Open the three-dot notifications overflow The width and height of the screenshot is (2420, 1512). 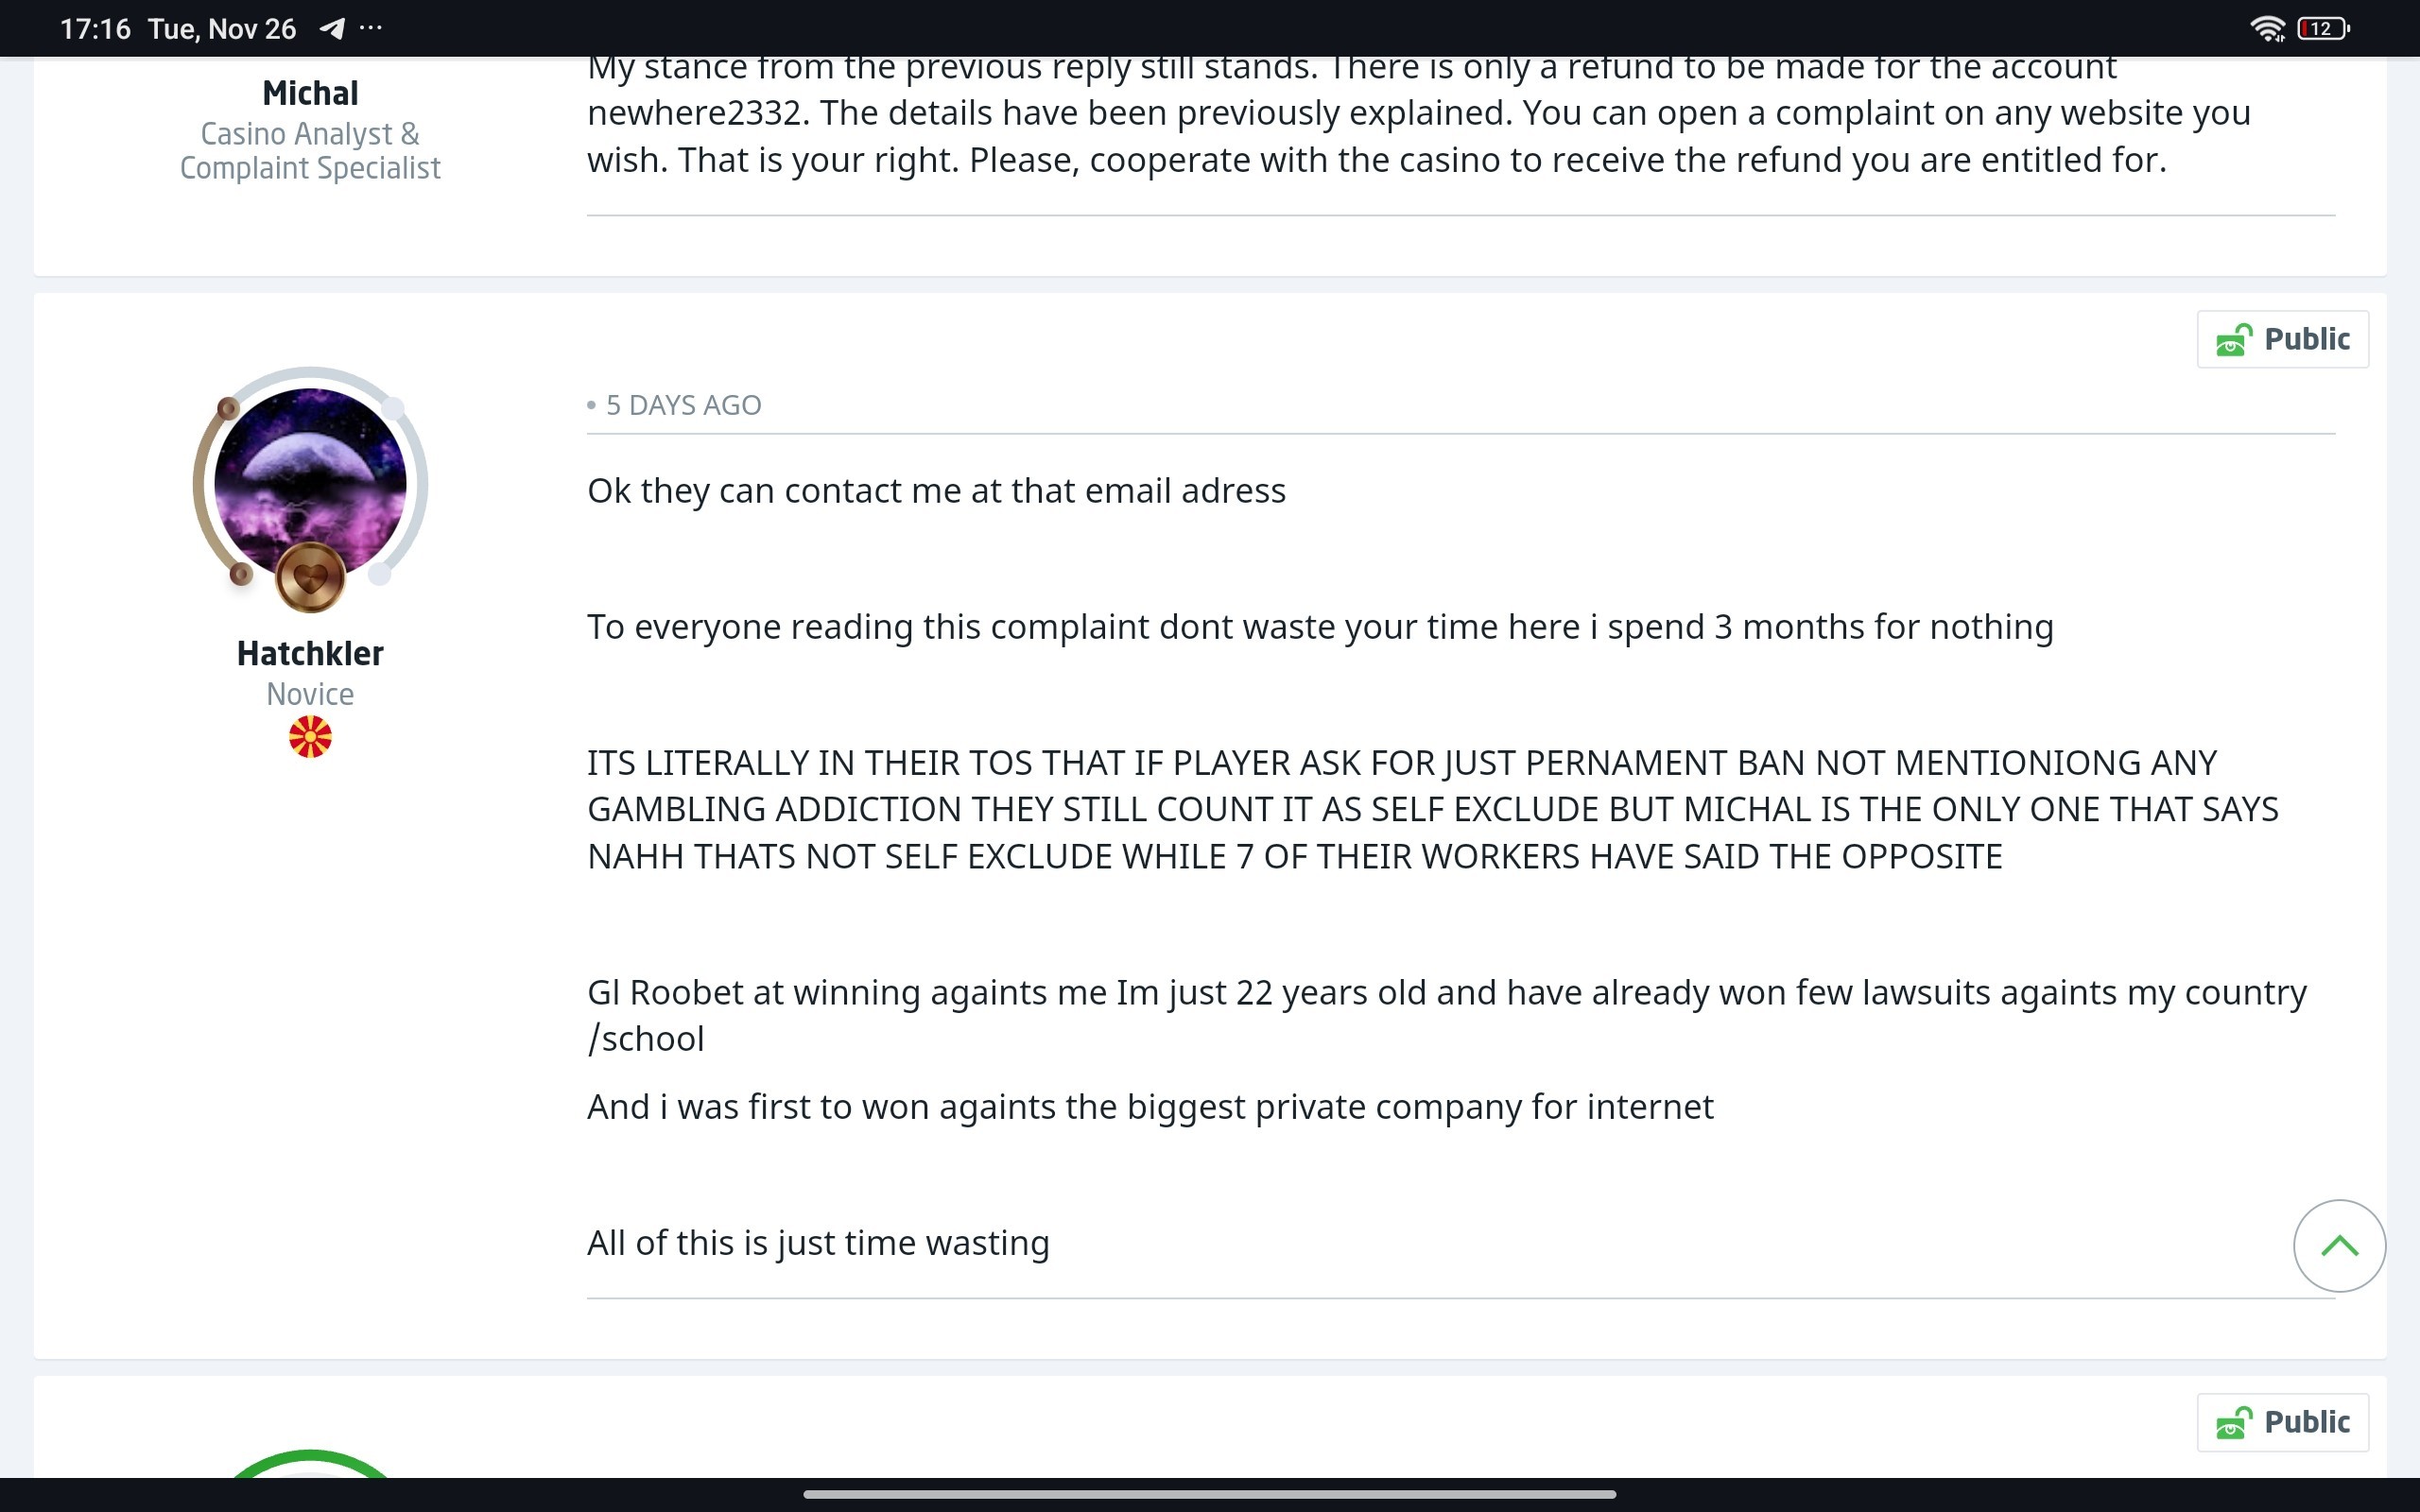(371, 28)
